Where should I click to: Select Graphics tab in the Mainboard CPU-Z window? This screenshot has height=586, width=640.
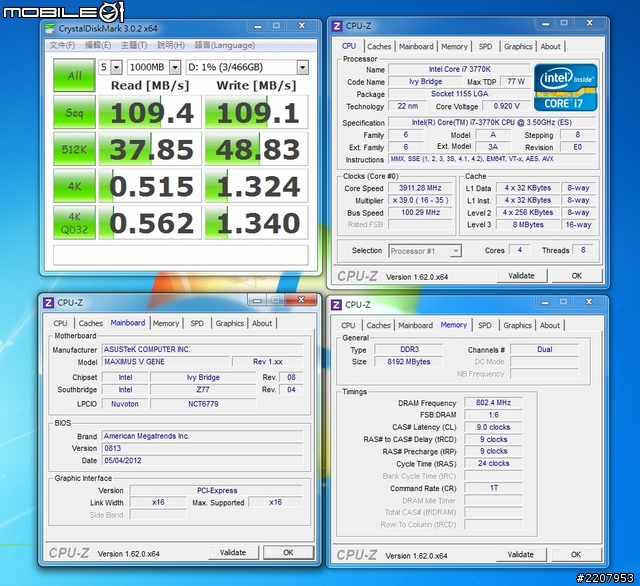click(230, 323)
